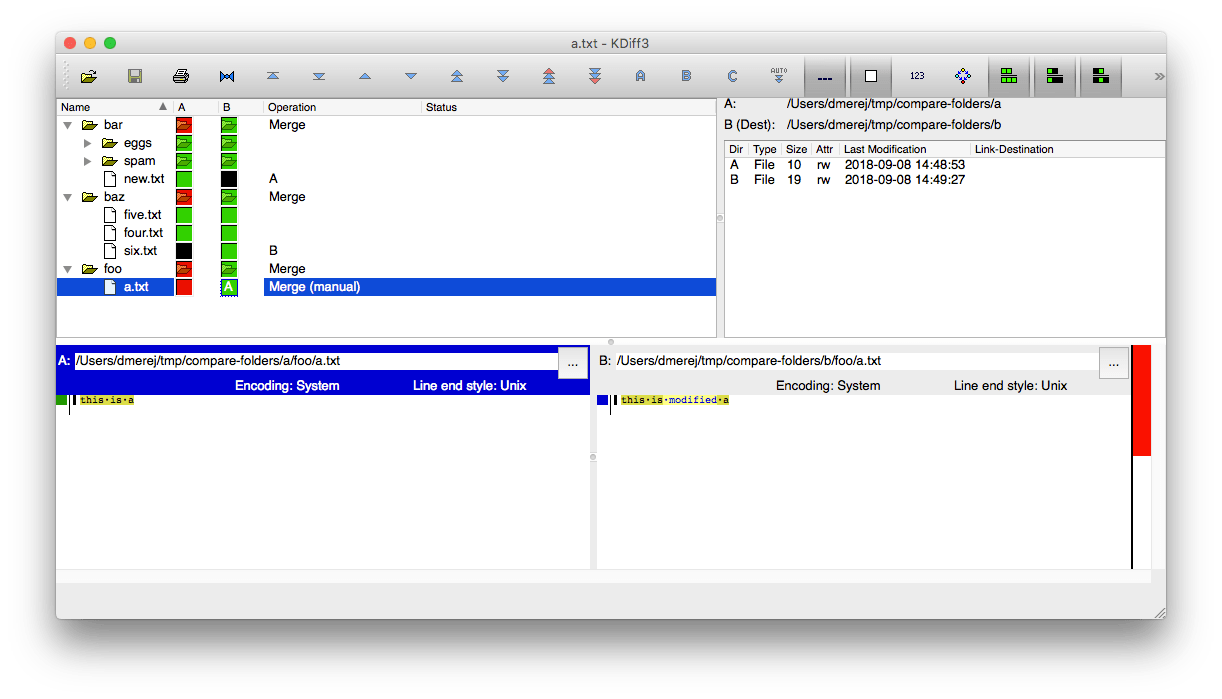
Task: Enable Show Line Numbers icon
Action: [916, 76]
